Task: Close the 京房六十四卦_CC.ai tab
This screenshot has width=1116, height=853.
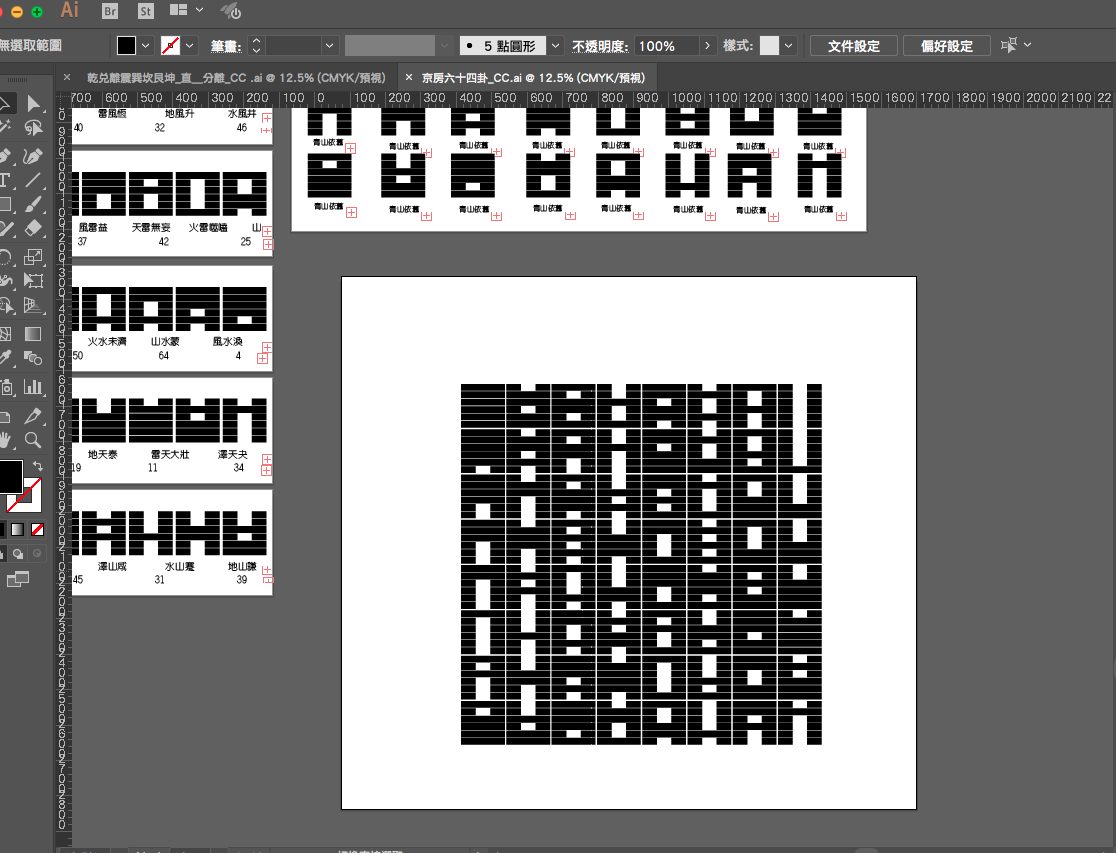Action: (x=409, y=77)
